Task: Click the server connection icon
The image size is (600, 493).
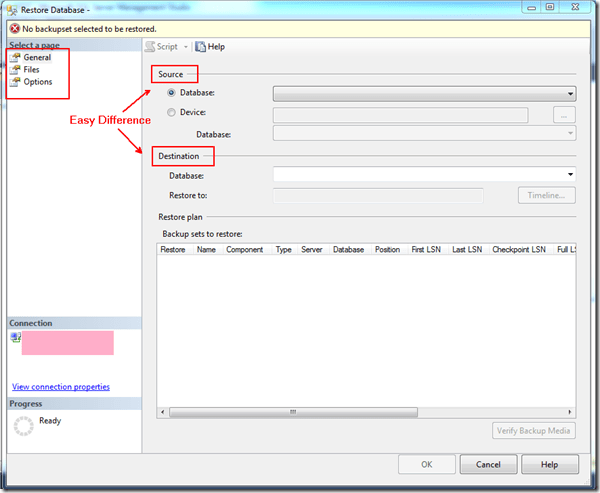Action: 15,338
